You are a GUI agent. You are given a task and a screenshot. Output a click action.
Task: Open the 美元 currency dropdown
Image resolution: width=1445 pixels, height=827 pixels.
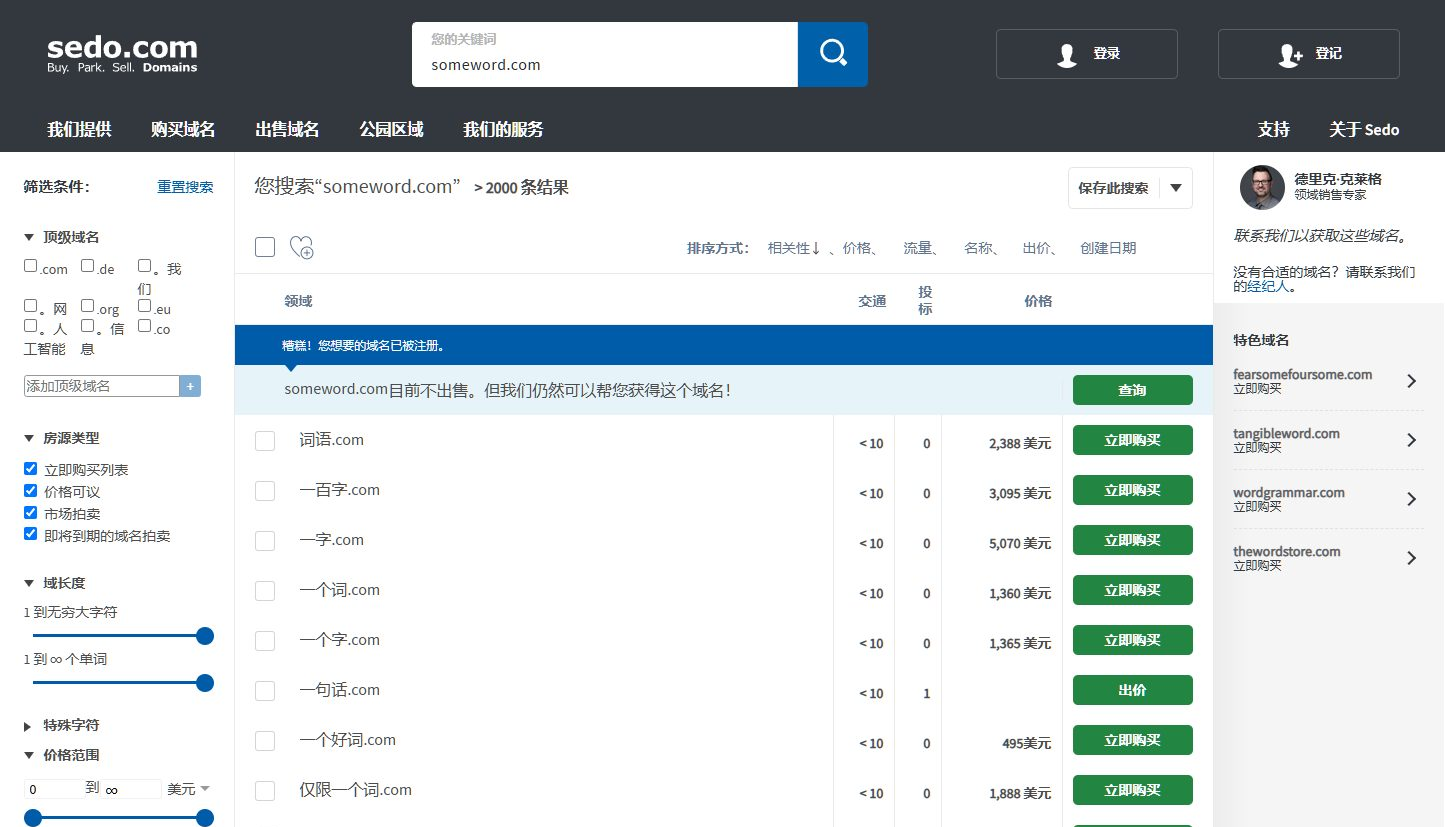(x=189, y=789)
